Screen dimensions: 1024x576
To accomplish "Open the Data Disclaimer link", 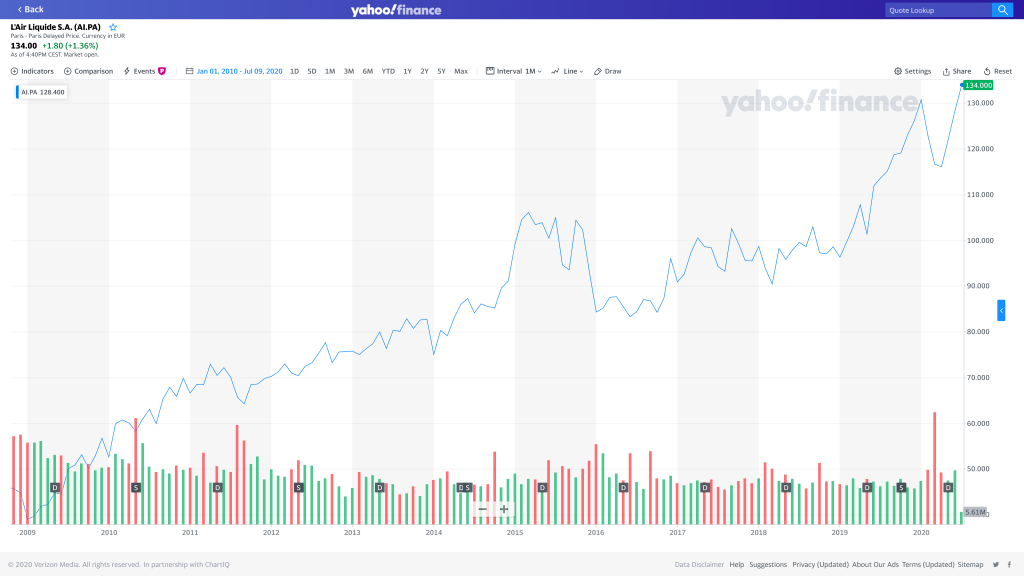I will coord(699,564).
